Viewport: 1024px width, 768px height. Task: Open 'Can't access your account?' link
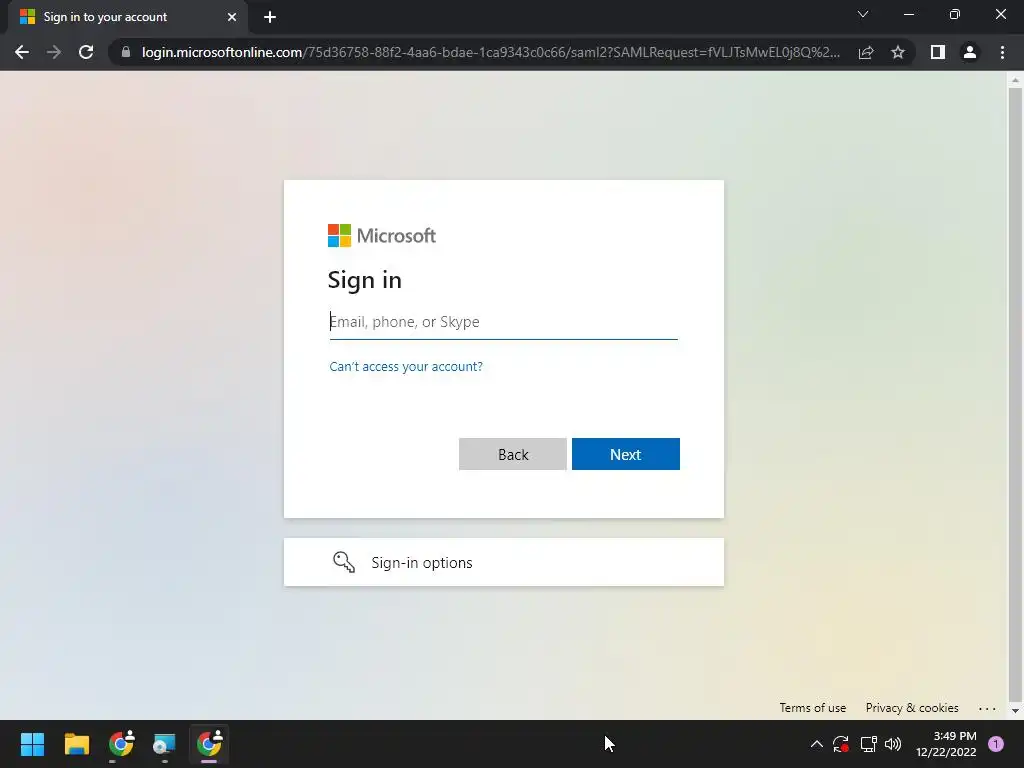[406, 366]
